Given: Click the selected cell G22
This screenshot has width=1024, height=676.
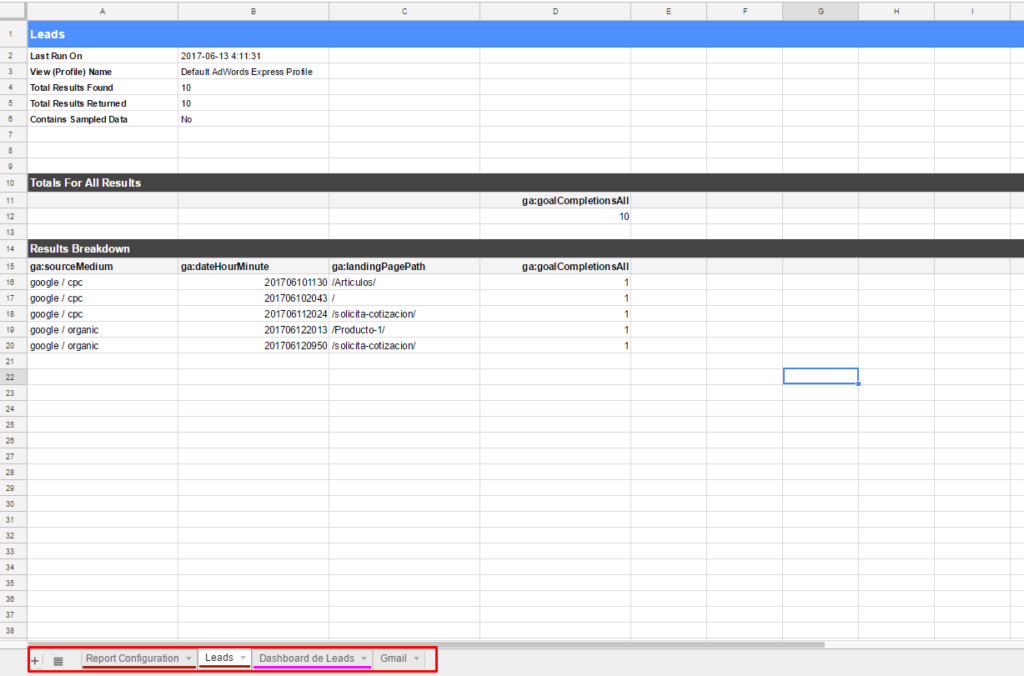Looking at the screenshot, I should pos(820,376).
